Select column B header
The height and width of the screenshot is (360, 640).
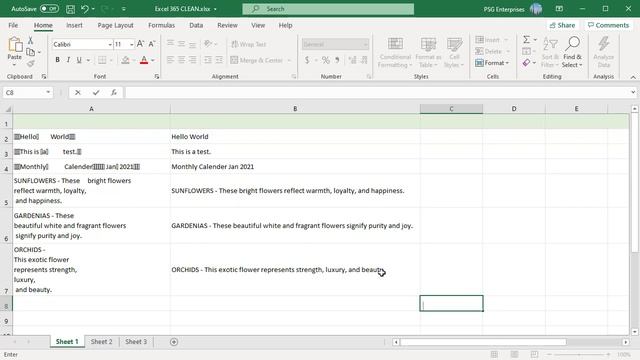[x=295, y=109]
